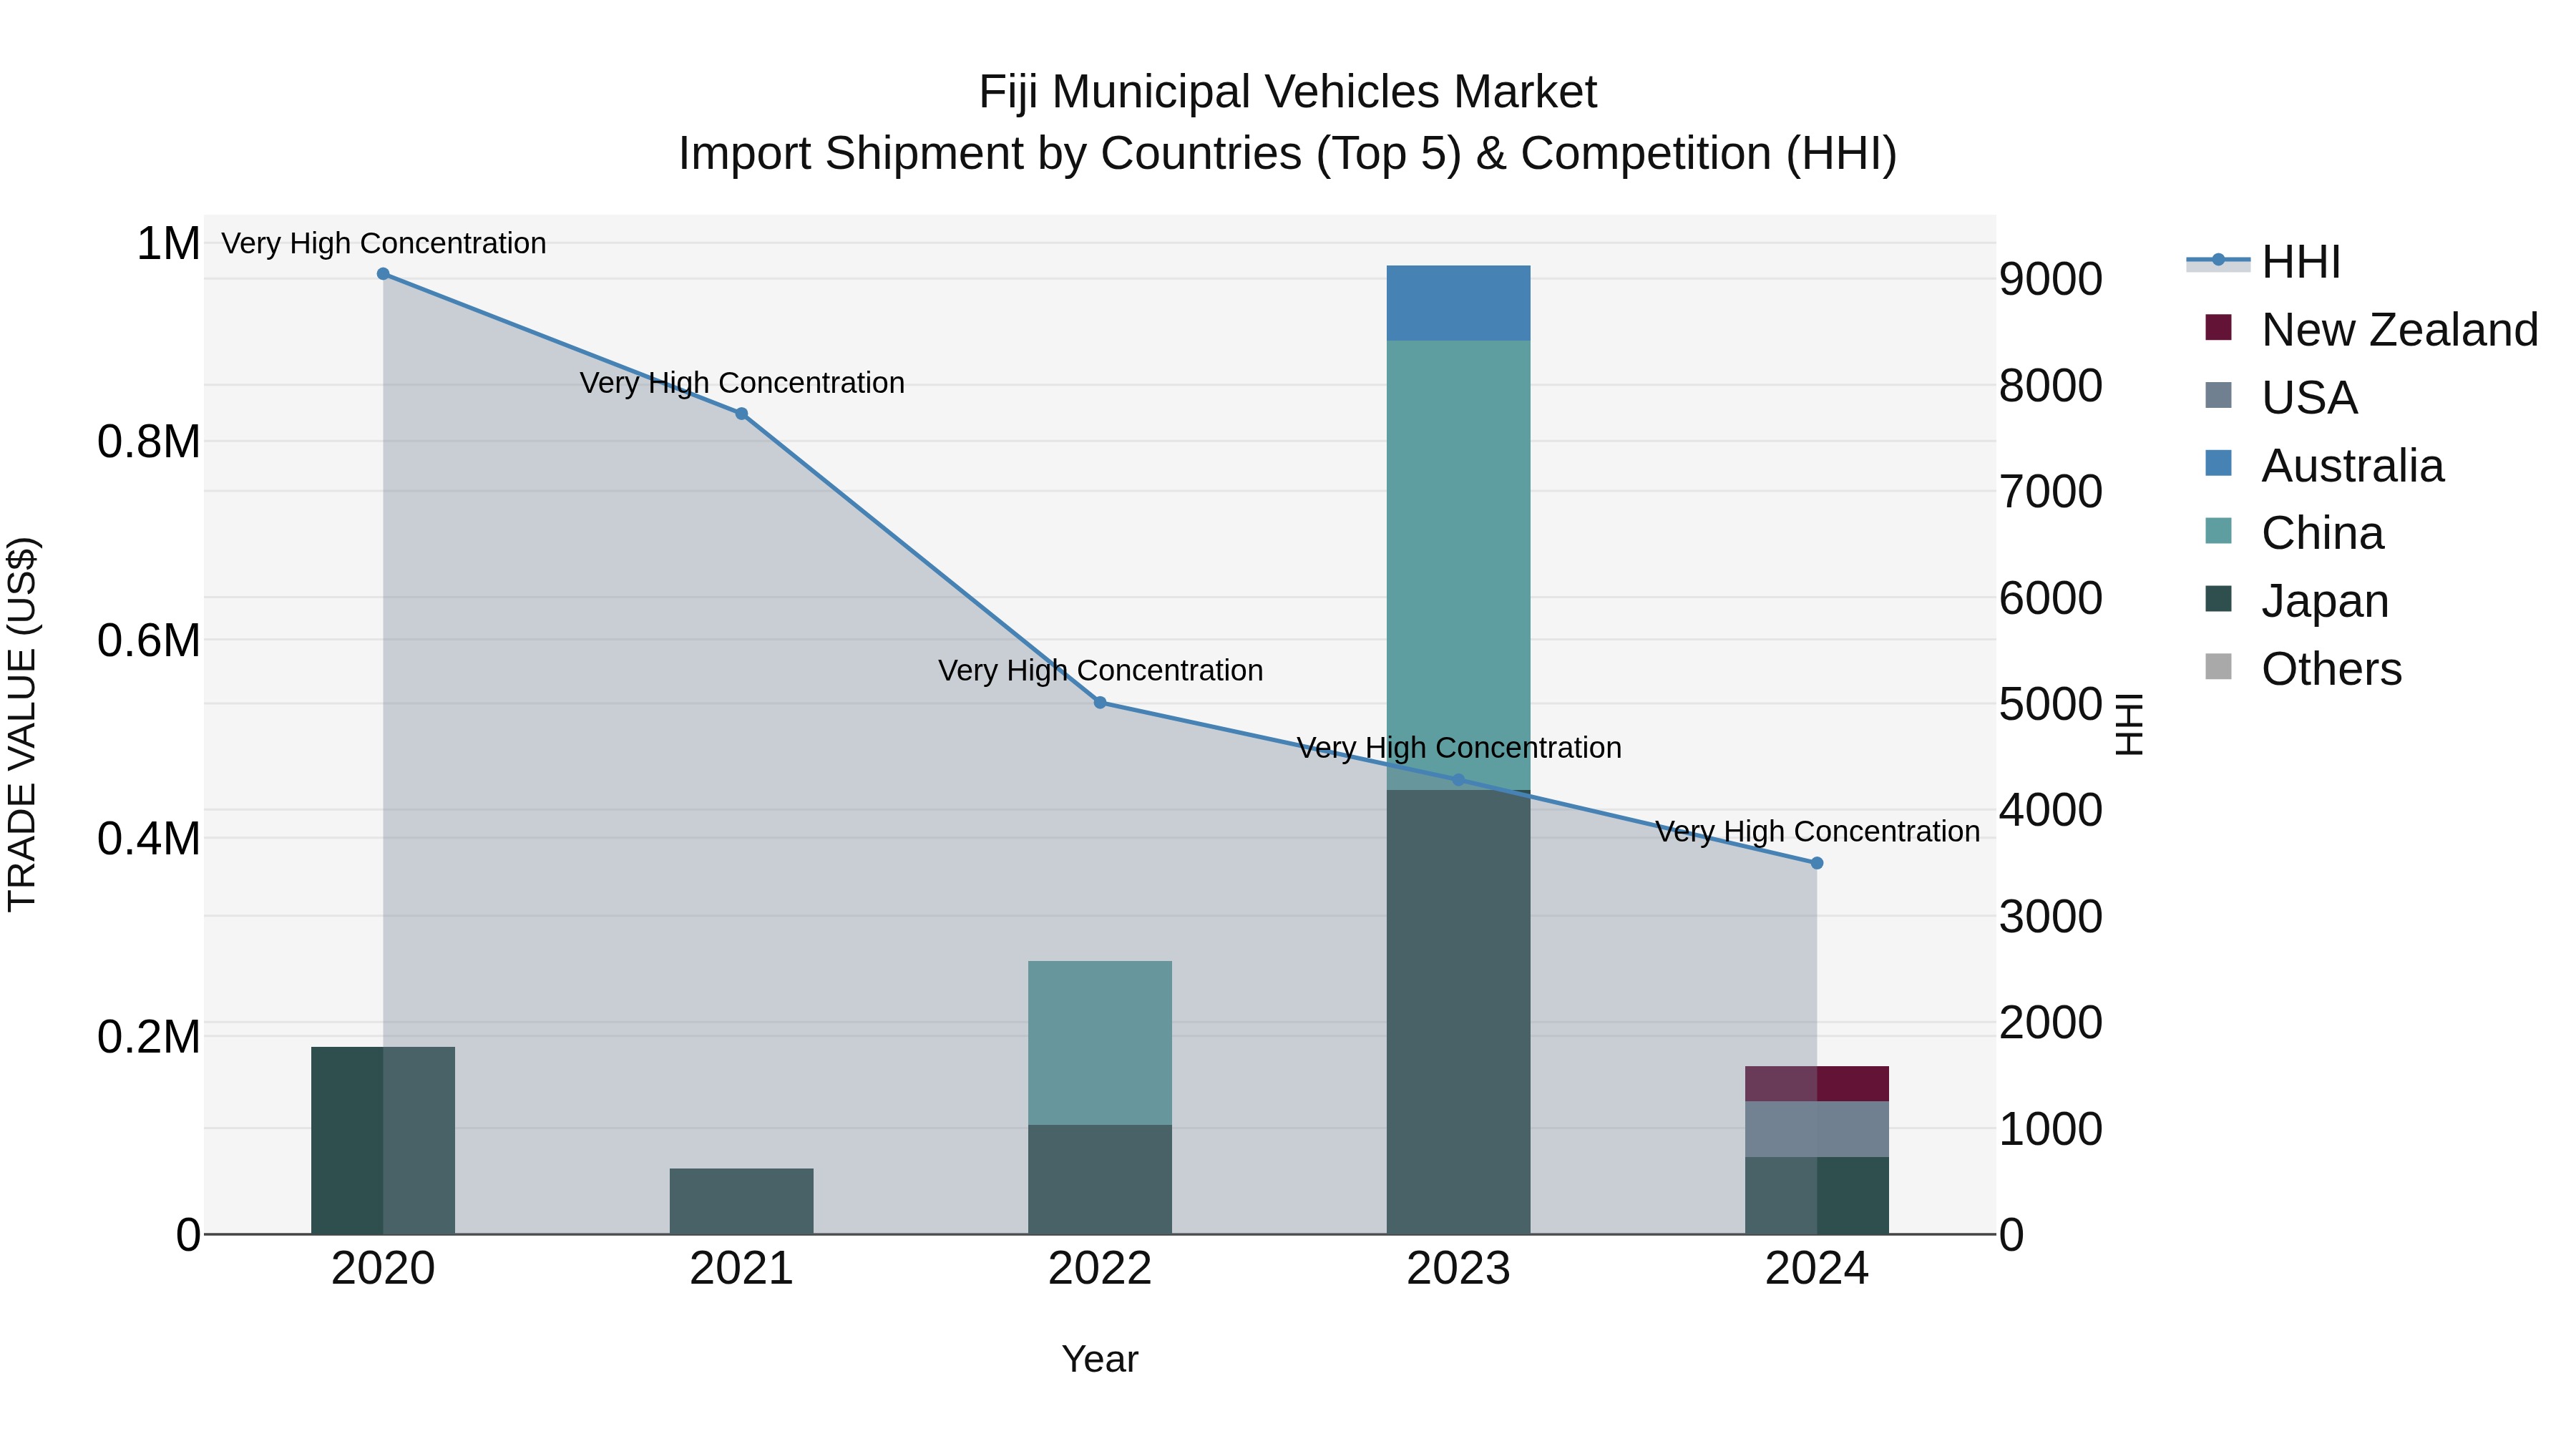
Task: Click 2020 Very High Concentration annotation
Action: coord(384,244)
